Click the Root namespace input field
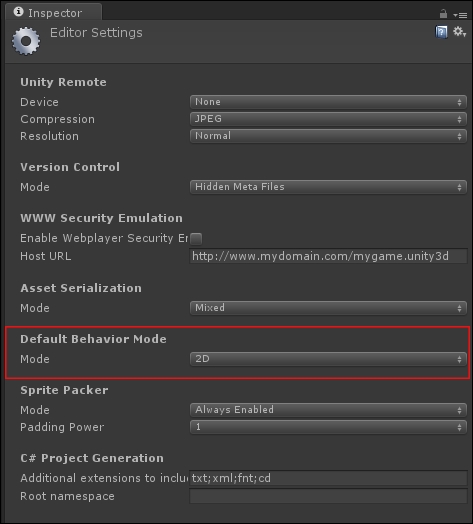This screenshot has height=524, width=473. click(x=328, y=496)
